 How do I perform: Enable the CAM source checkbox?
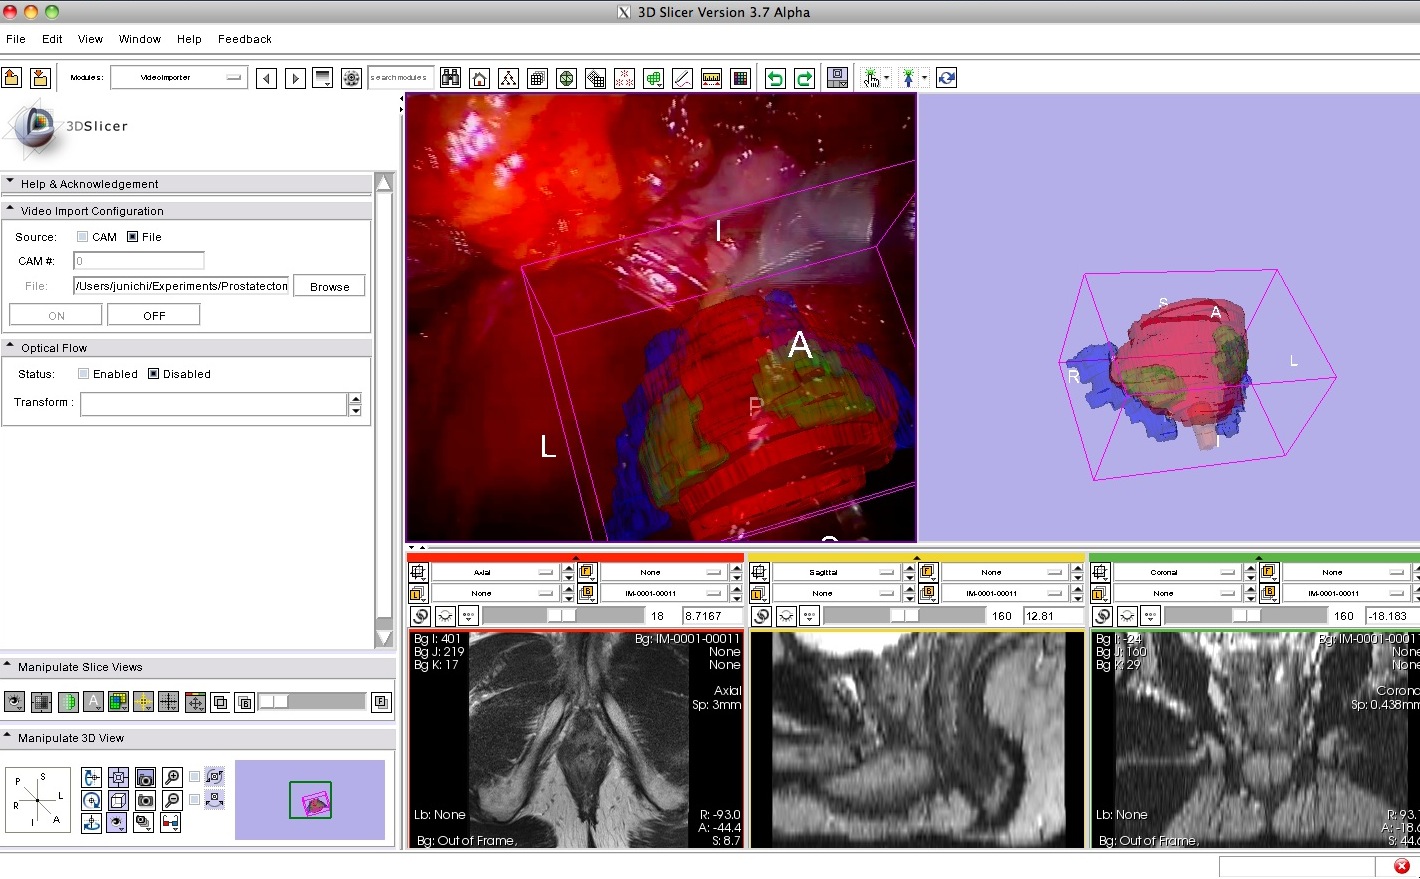point(83,237)
